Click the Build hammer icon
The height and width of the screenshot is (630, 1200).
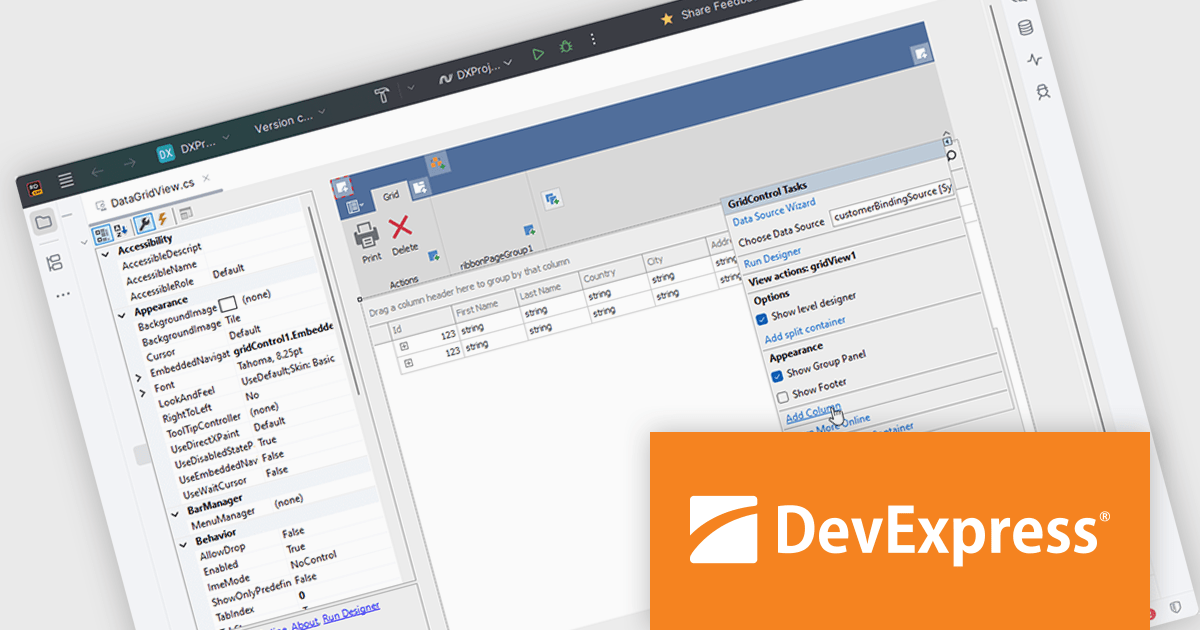[382, 94]
